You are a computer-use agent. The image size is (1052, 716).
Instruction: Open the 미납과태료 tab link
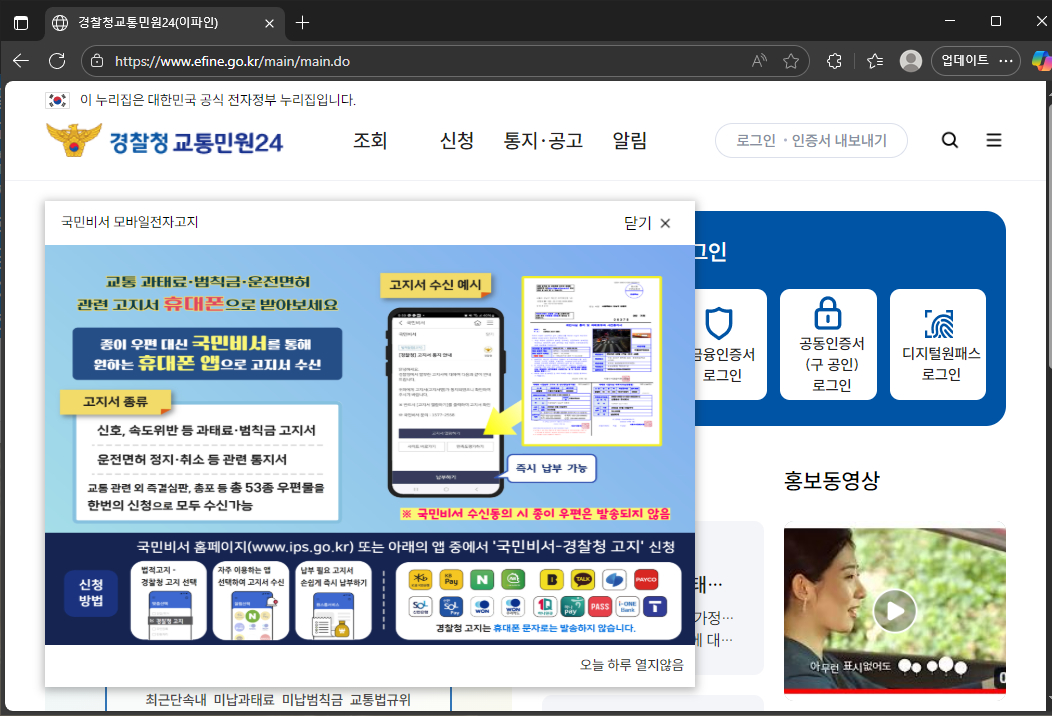point(244,700)
